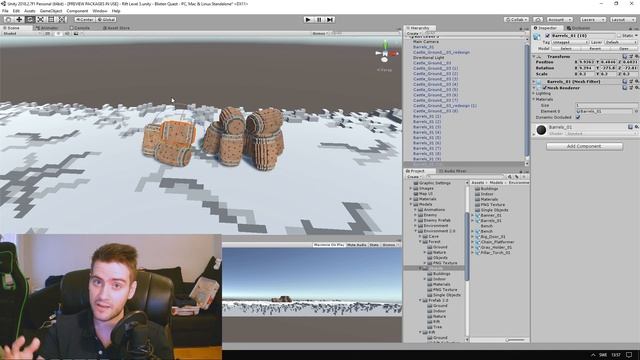640x360 pixels.
Task: Click the Play button
Action: pos(308,20)
